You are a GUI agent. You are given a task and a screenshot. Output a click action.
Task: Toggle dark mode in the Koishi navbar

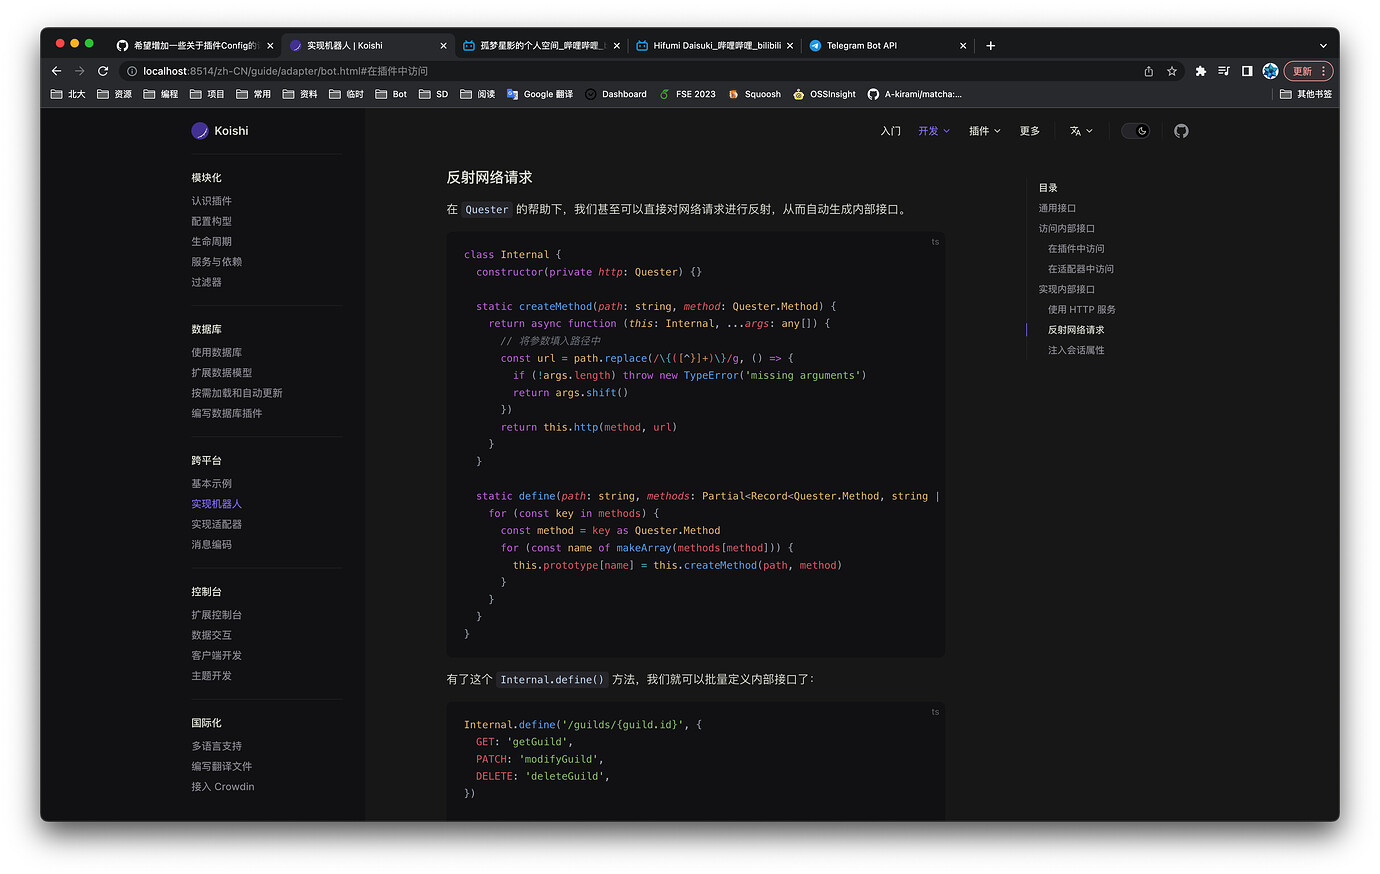click(1136, 130)
